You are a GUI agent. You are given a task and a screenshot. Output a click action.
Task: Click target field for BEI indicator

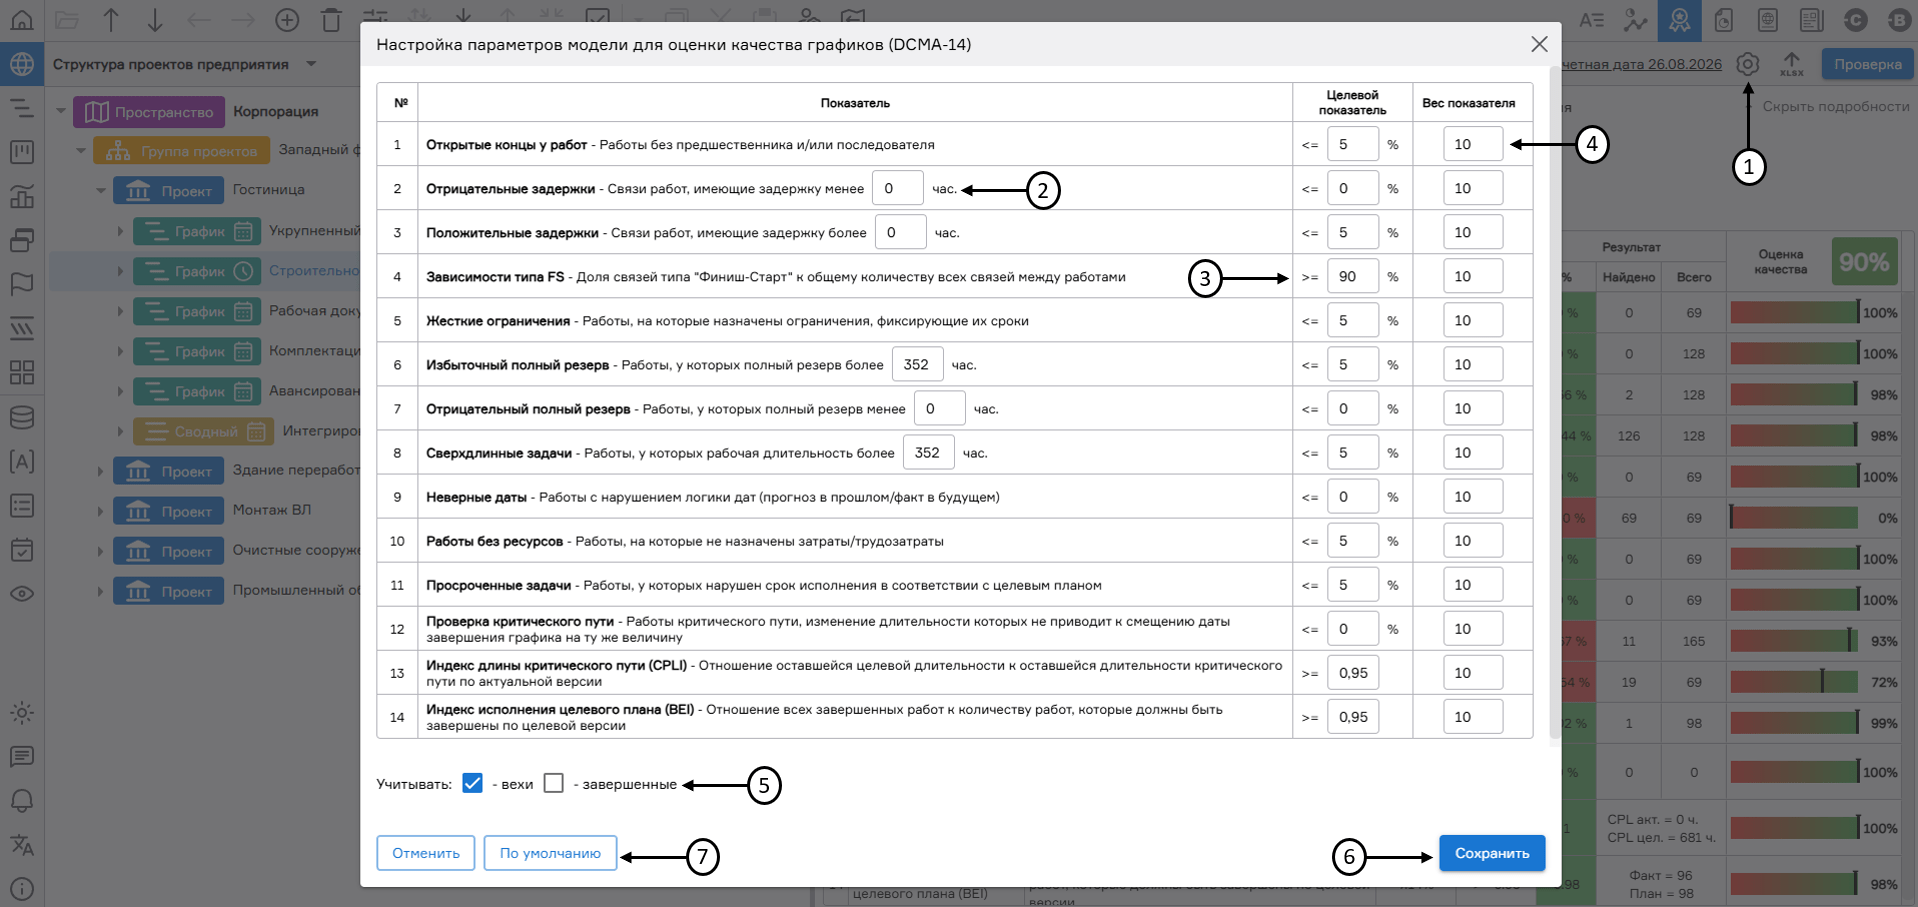coord(1352,716)
